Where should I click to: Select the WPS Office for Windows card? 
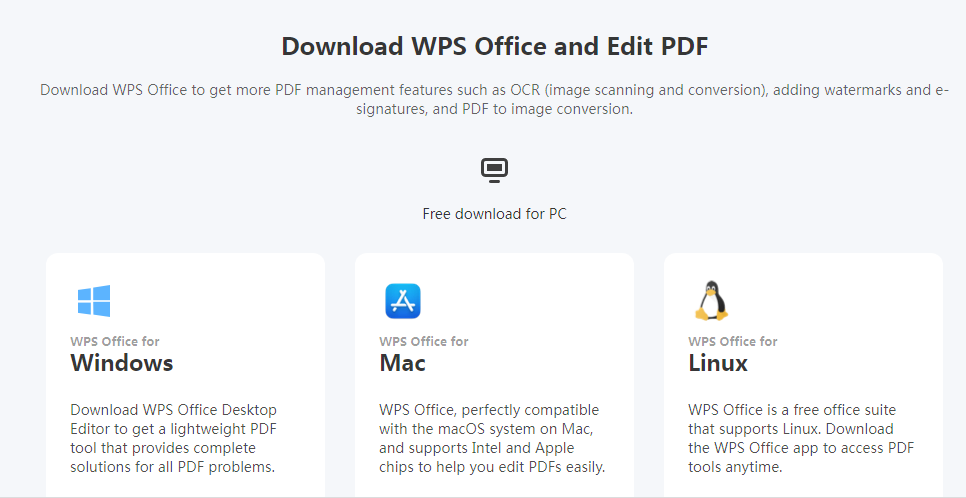pyautogui.click(x=185, y=375)
